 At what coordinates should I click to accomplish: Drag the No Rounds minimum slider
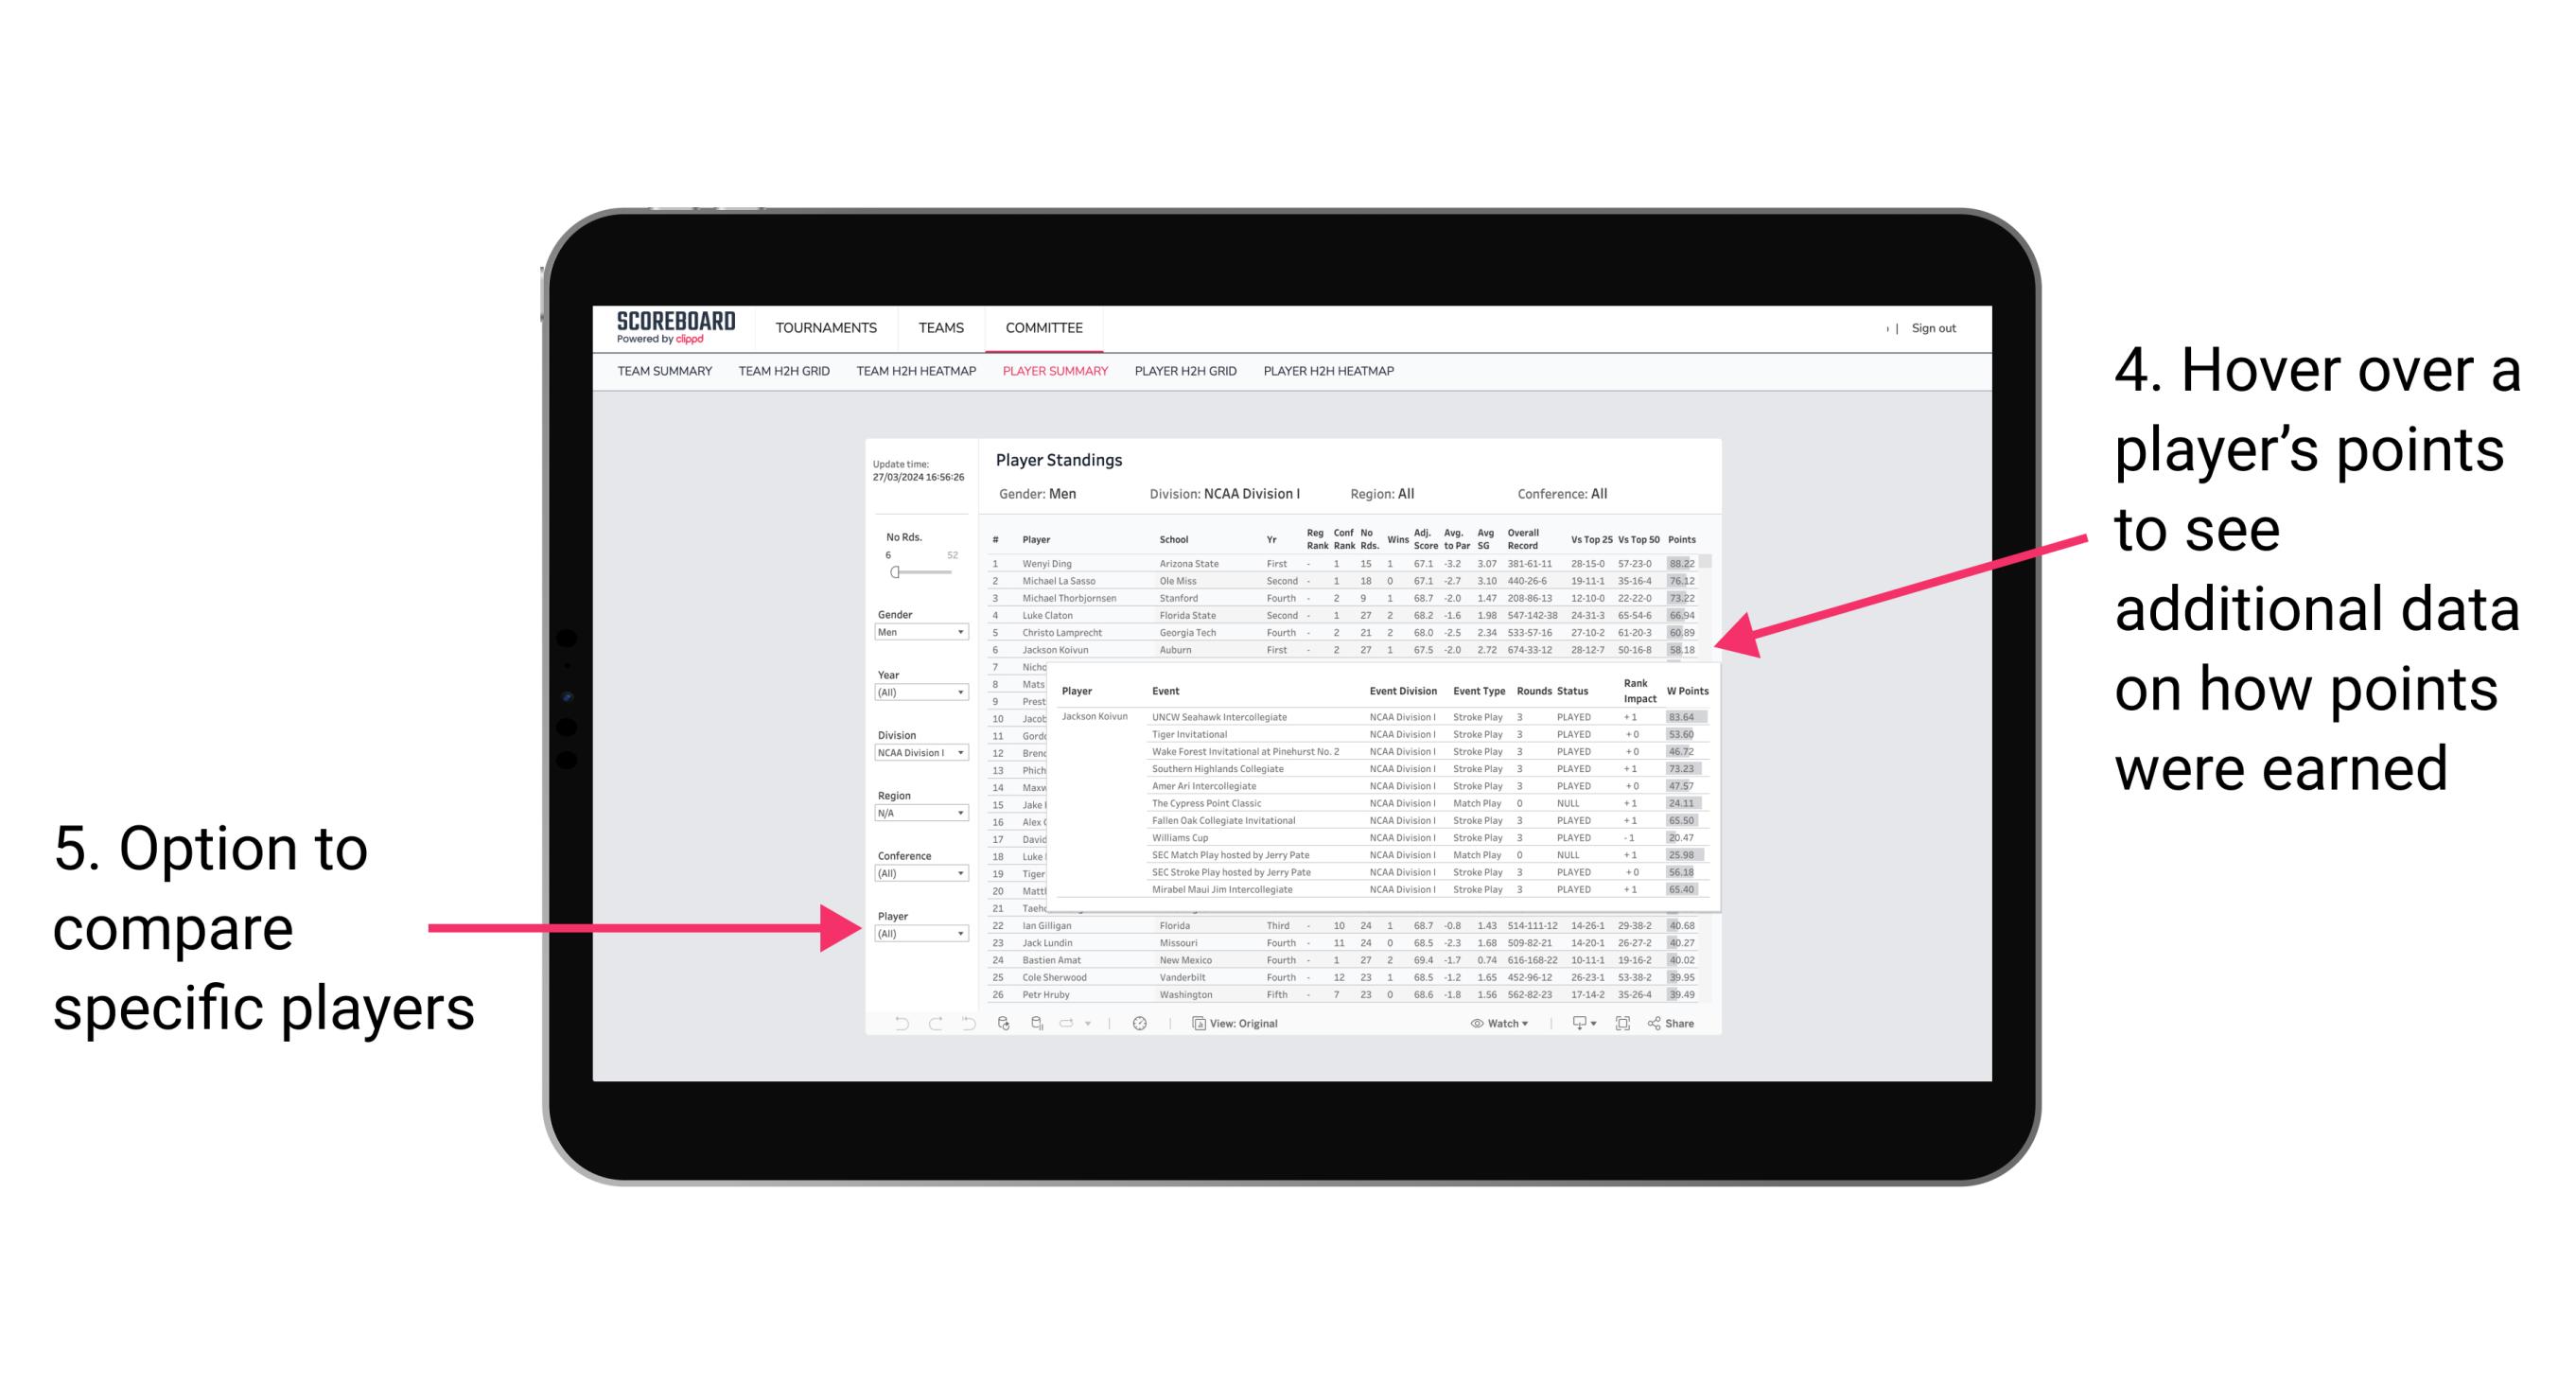894,571
